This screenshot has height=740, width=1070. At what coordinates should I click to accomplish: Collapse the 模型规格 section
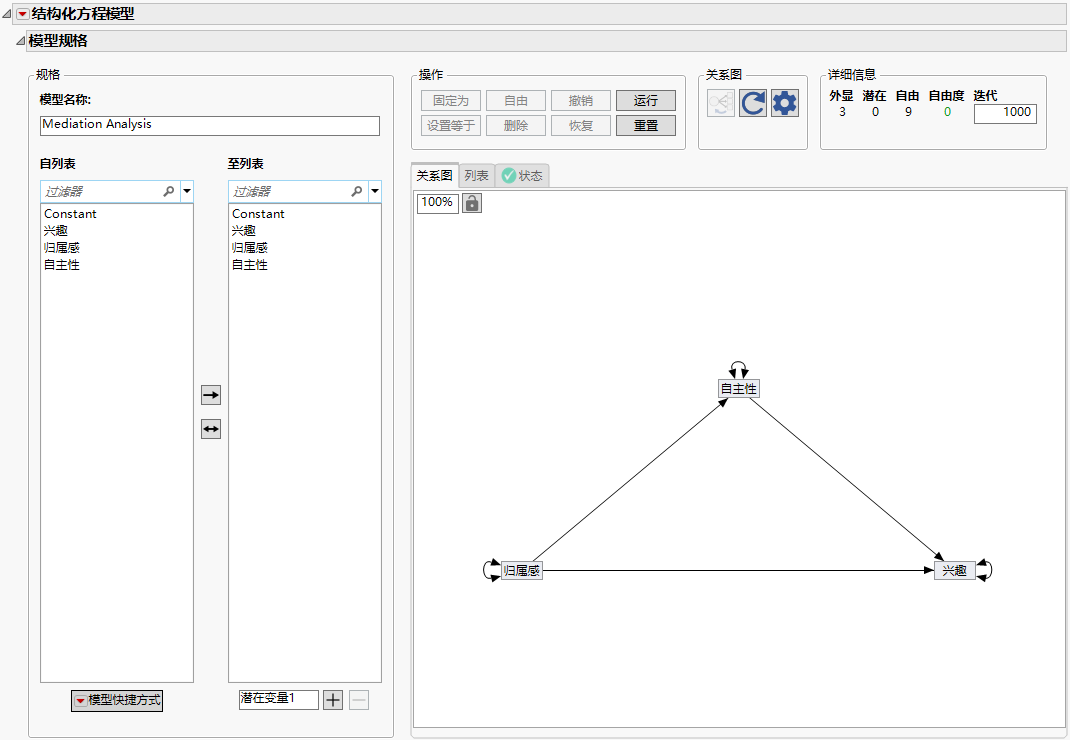(20, 41)
